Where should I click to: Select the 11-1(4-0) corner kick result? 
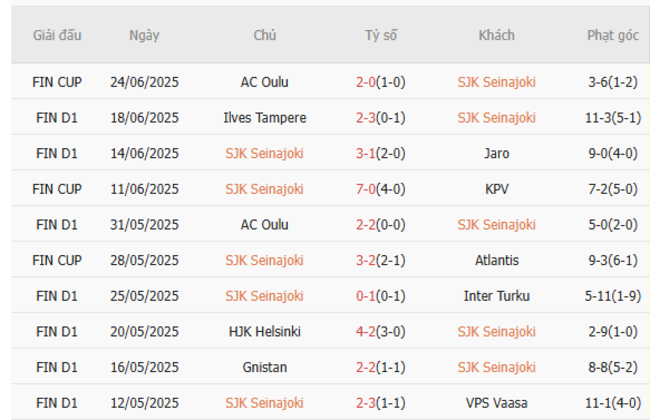612,403
